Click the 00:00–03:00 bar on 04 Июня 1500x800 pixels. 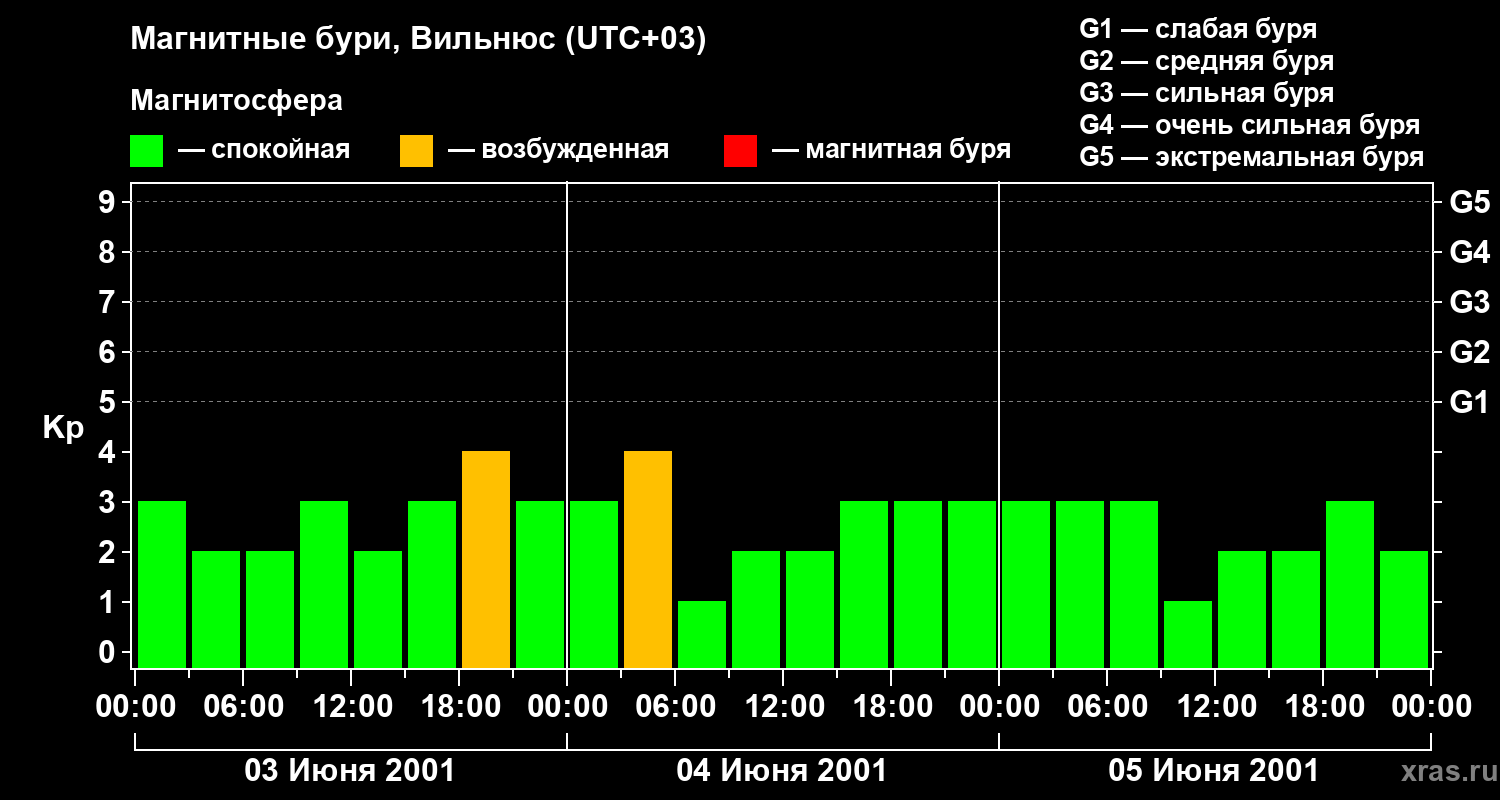click(594, 584)
